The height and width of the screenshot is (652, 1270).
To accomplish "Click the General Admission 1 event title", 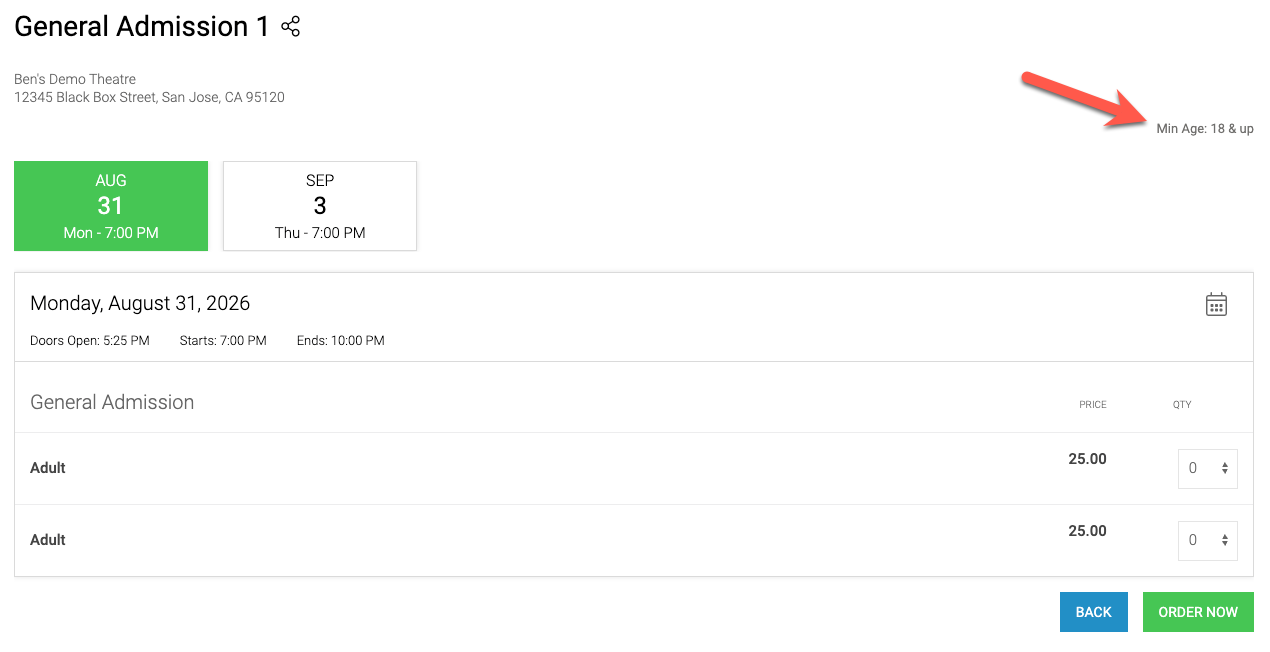I will (142, 27).
